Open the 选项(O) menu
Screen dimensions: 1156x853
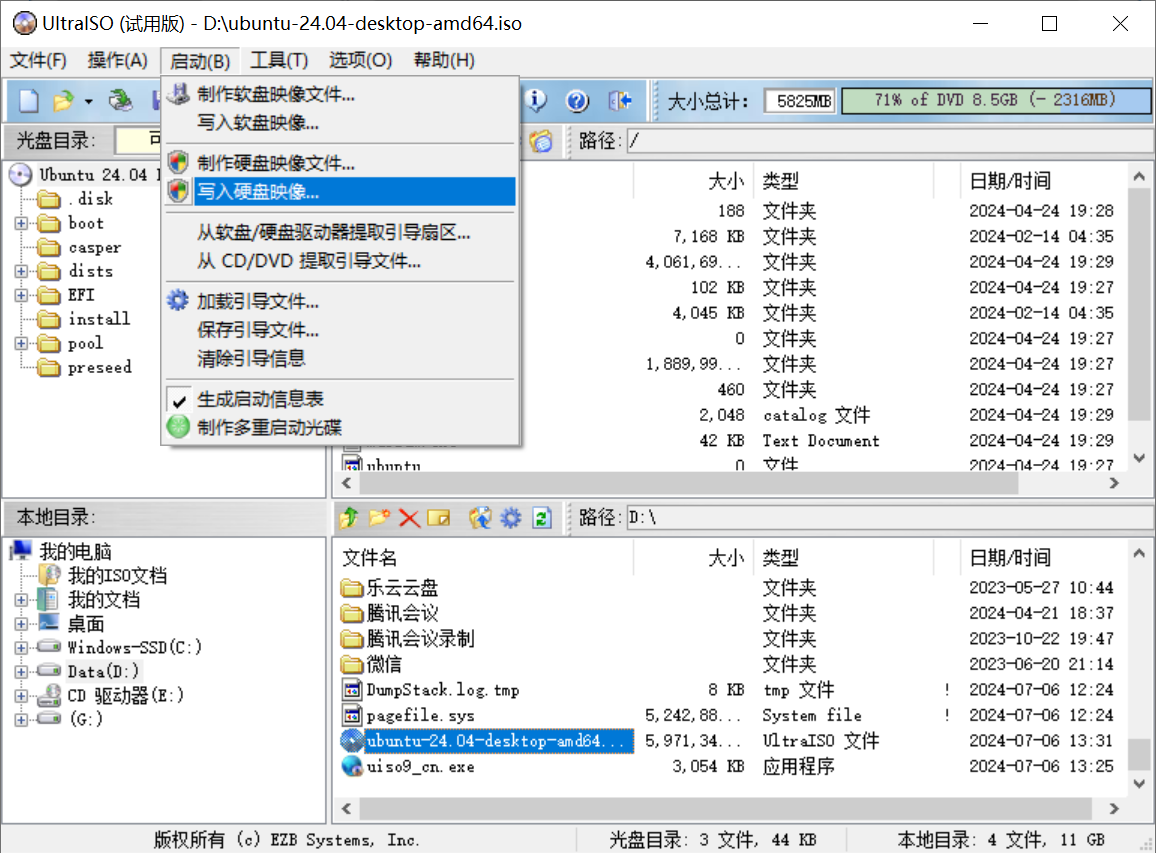(x=360, y=60)
